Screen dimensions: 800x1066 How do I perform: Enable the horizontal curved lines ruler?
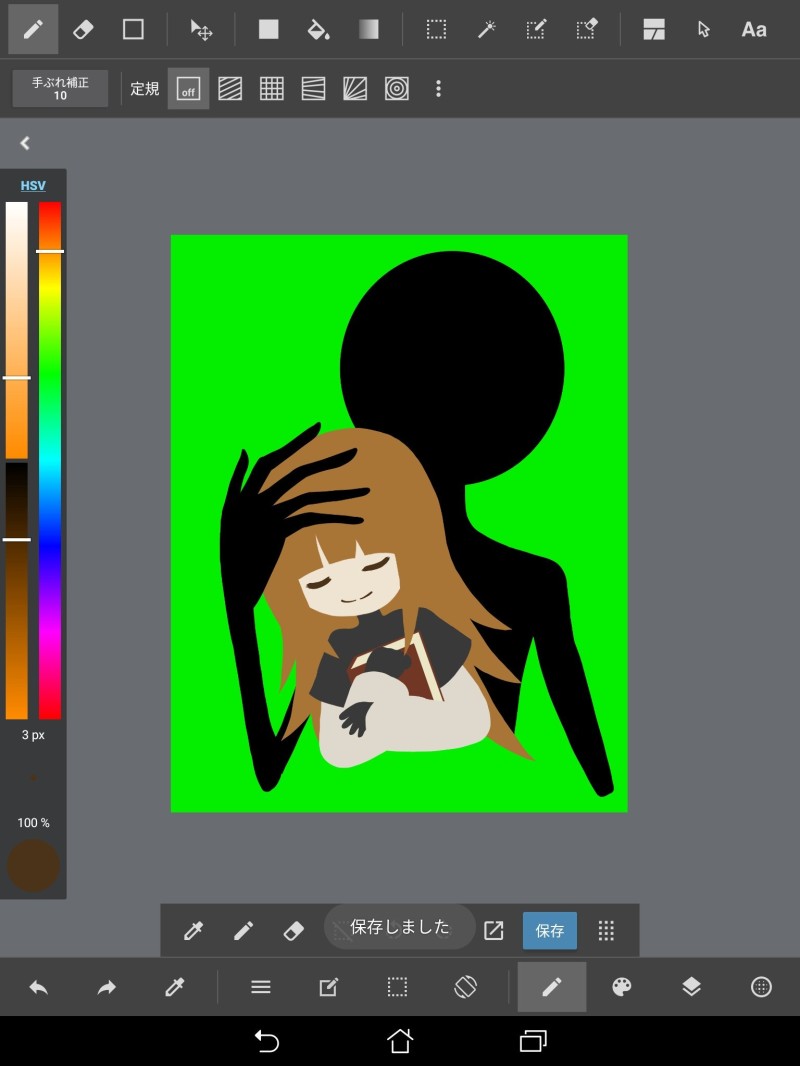(x=313, y=88)
